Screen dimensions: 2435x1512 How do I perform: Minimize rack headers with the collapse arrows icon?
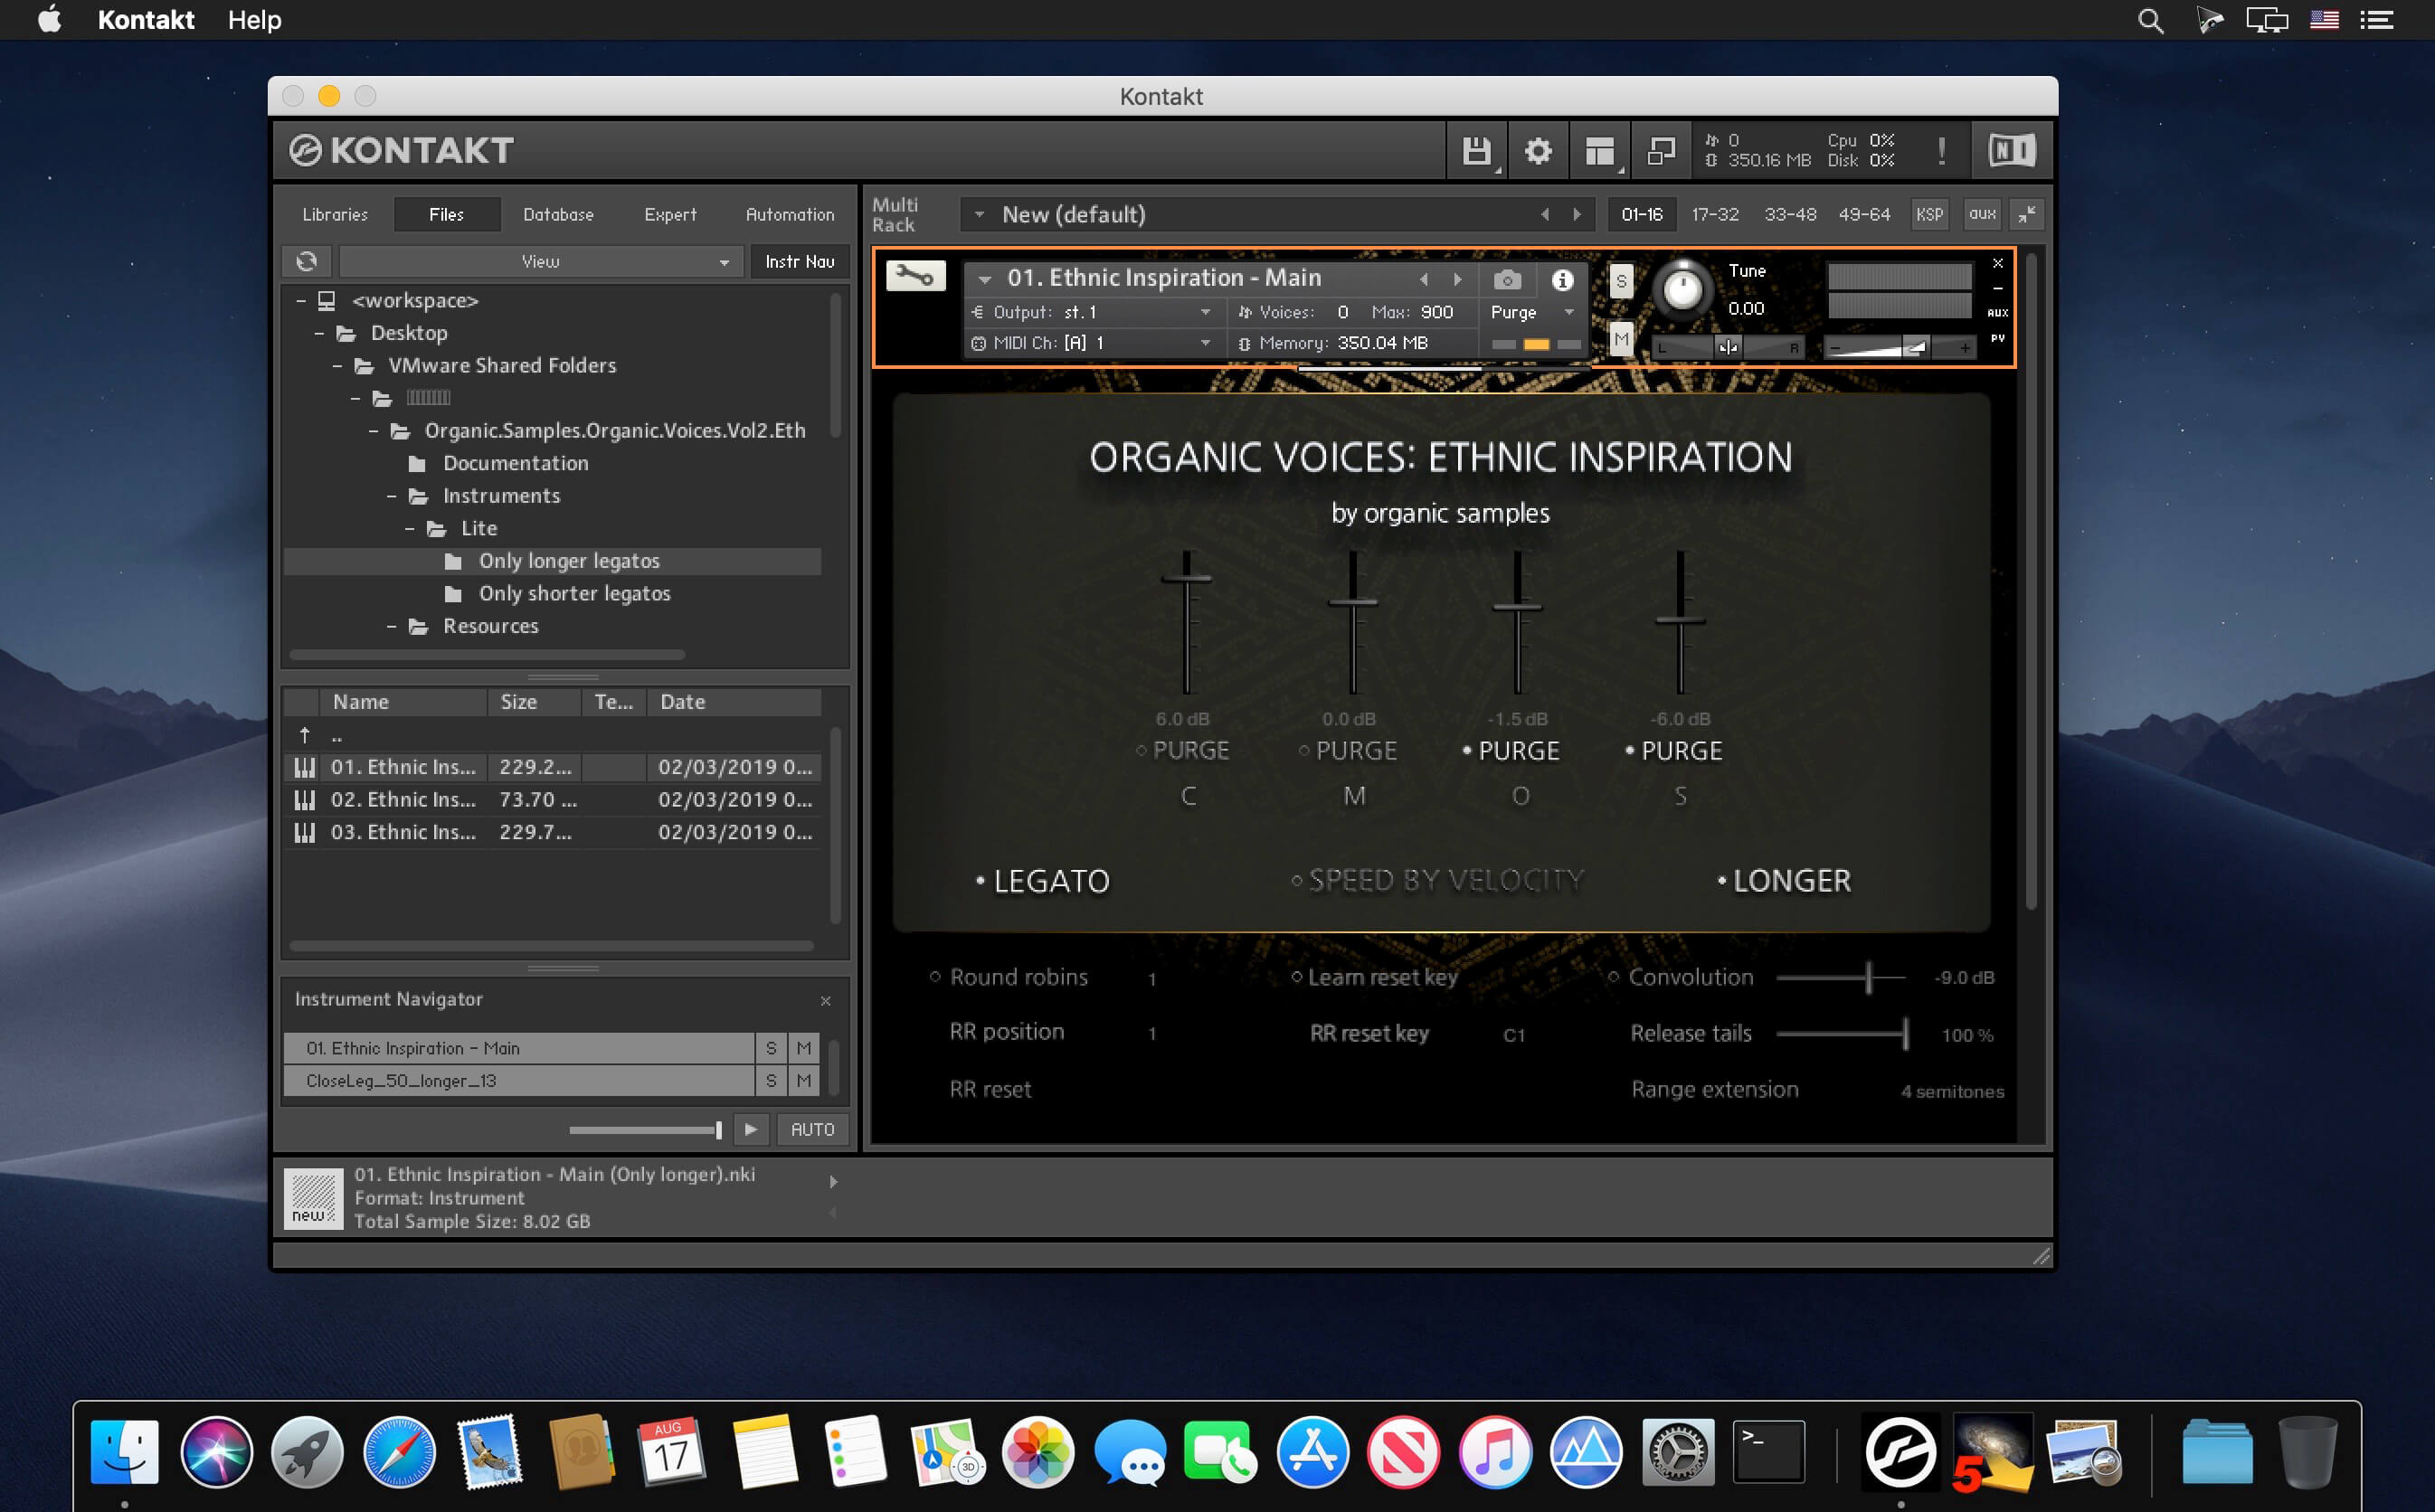tap(2027, 214)
